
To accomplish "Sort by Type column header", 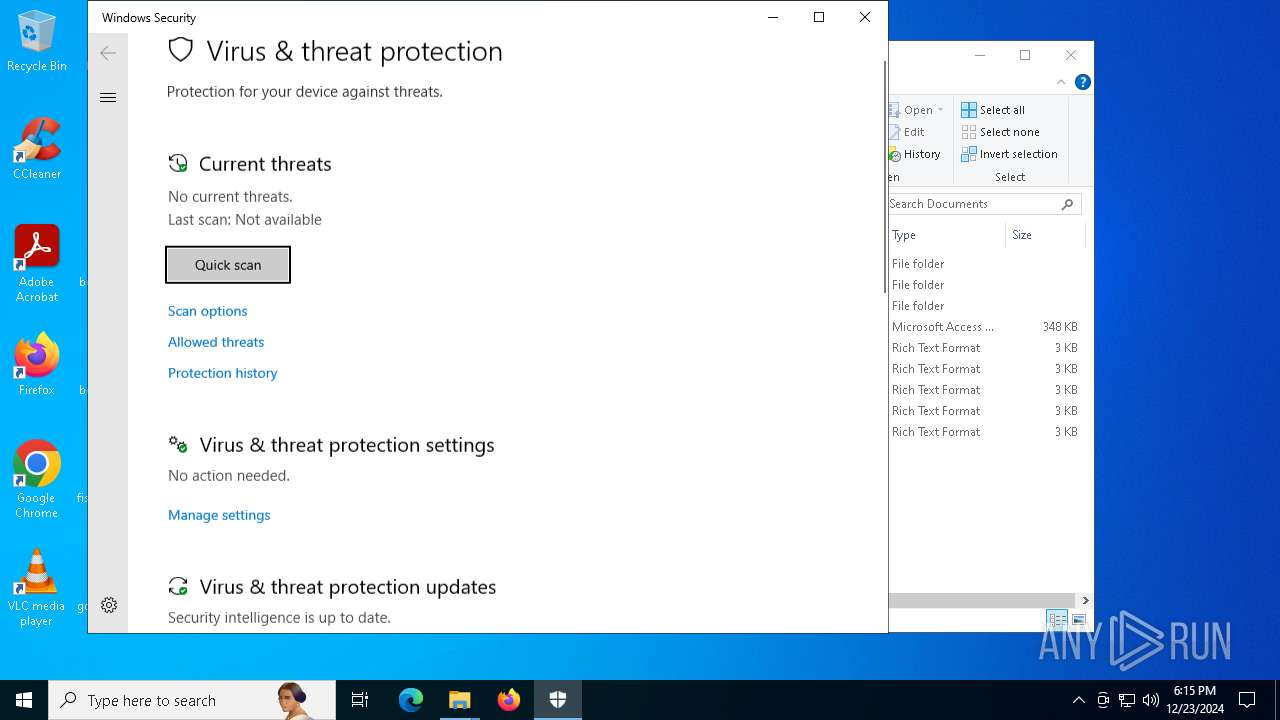I will point(946,235).
